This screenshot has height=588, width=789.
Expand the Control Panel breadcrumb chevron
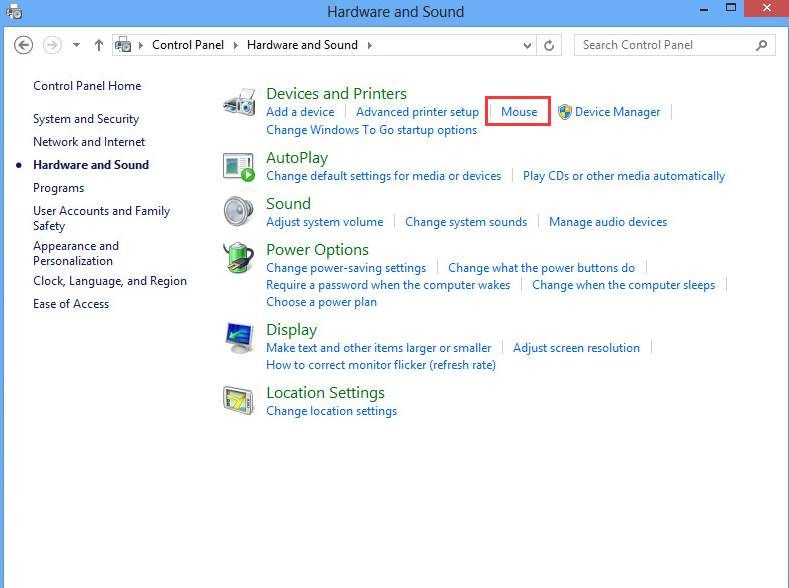[235, 45]
